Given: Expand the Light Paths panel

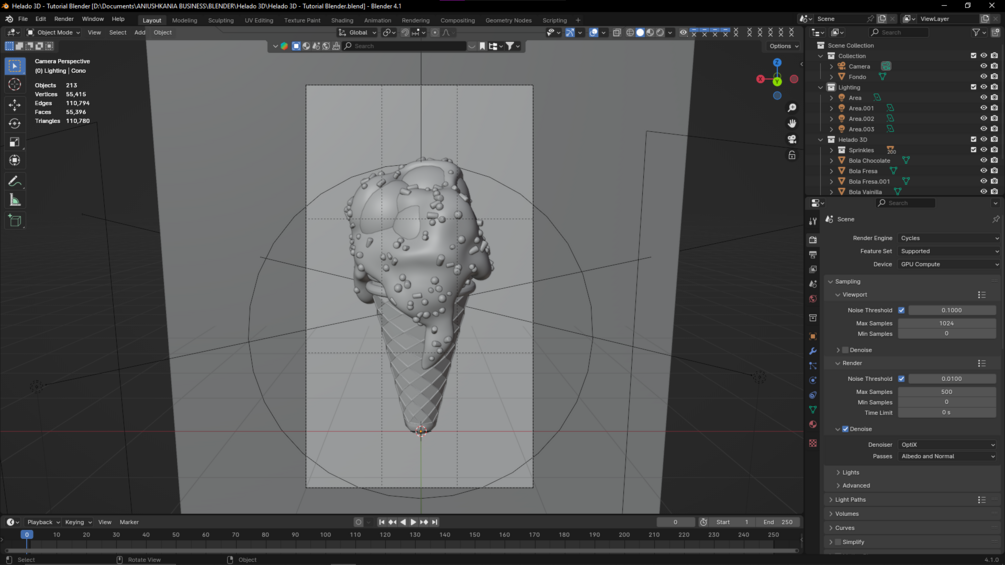Looking at the screenshot, I should (850, 500).
